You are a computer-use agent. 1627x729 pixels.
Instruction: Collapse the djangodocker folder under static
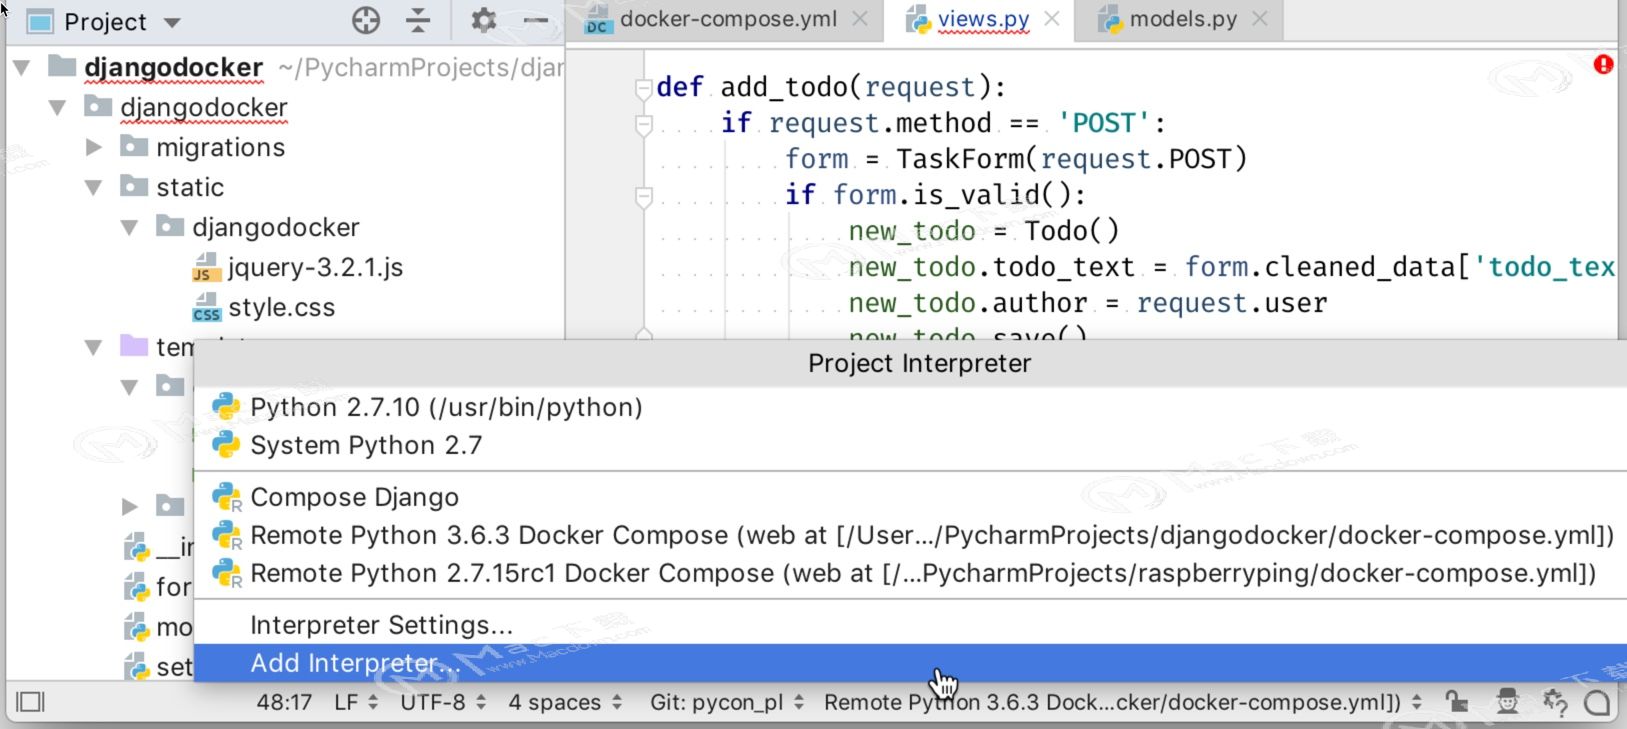click(x=130, y=227)
